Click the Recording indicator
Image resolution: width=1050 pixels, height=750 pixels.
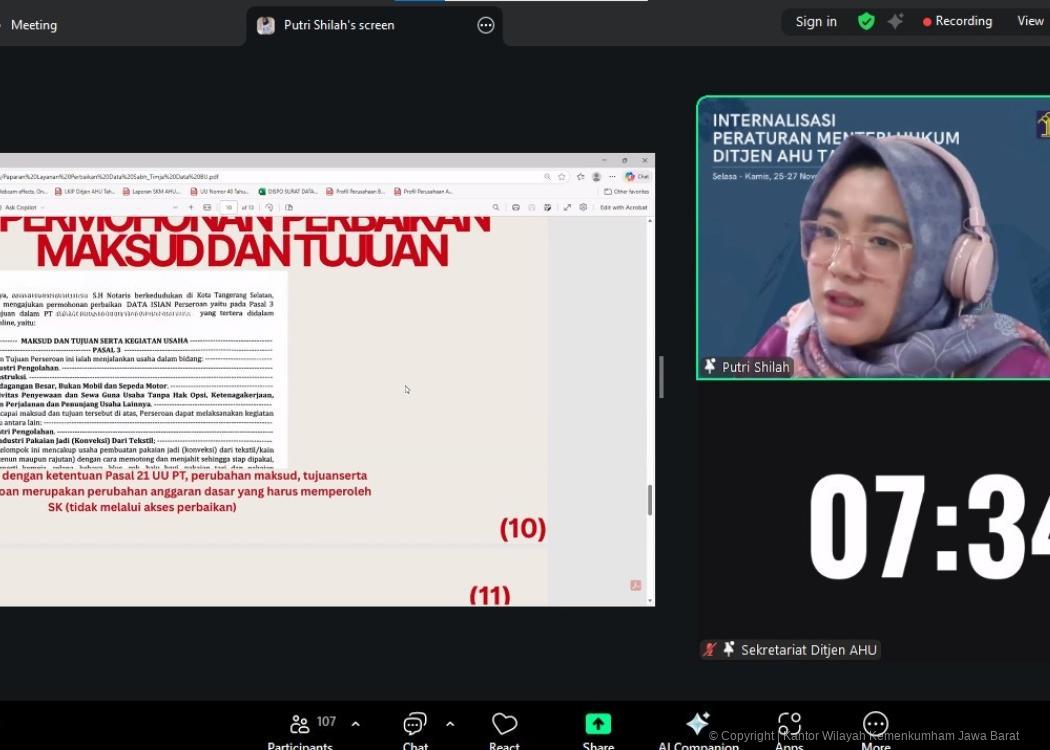(957, 21)
